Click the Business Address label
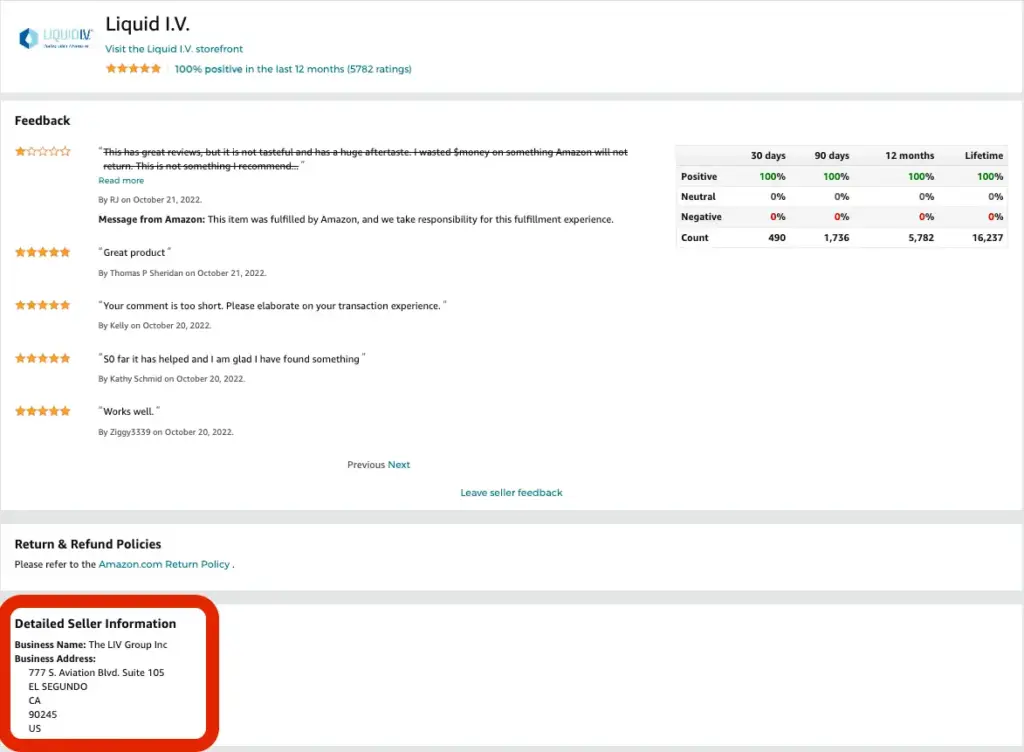 click(55, 659)
